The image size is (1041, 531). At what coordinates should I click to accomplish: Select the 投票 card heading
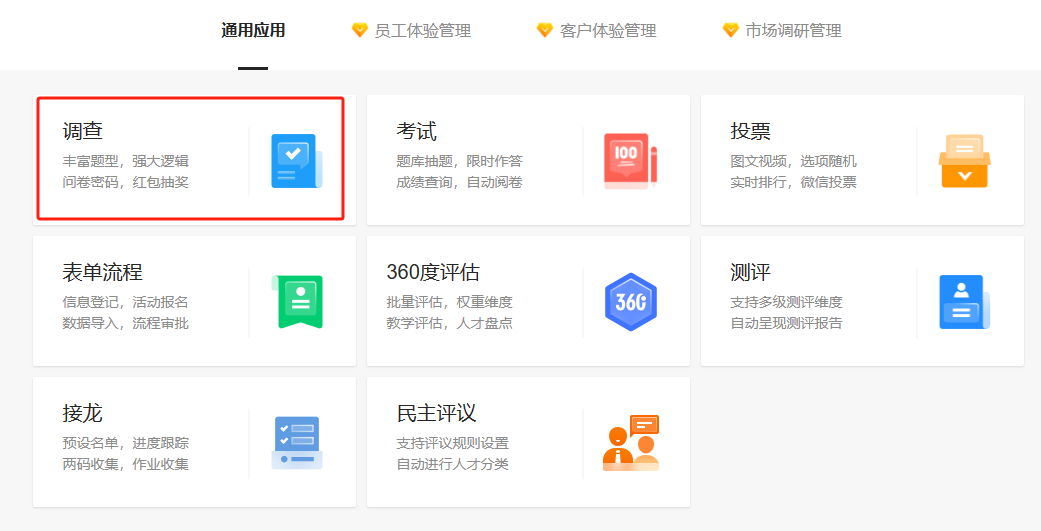tap(750, 131)
